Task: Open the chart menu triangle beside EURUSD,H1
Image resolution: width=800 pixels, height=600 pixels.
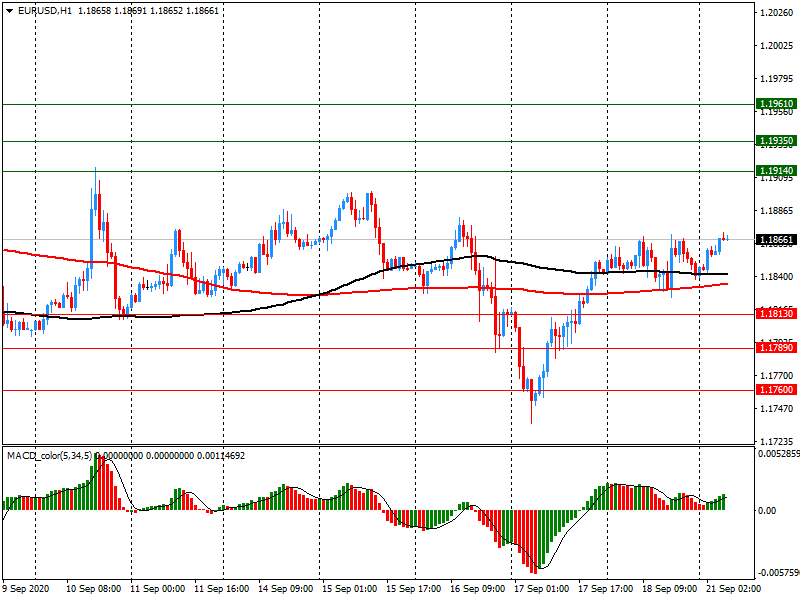Action: pyautogui.click(x=9, y=11)
